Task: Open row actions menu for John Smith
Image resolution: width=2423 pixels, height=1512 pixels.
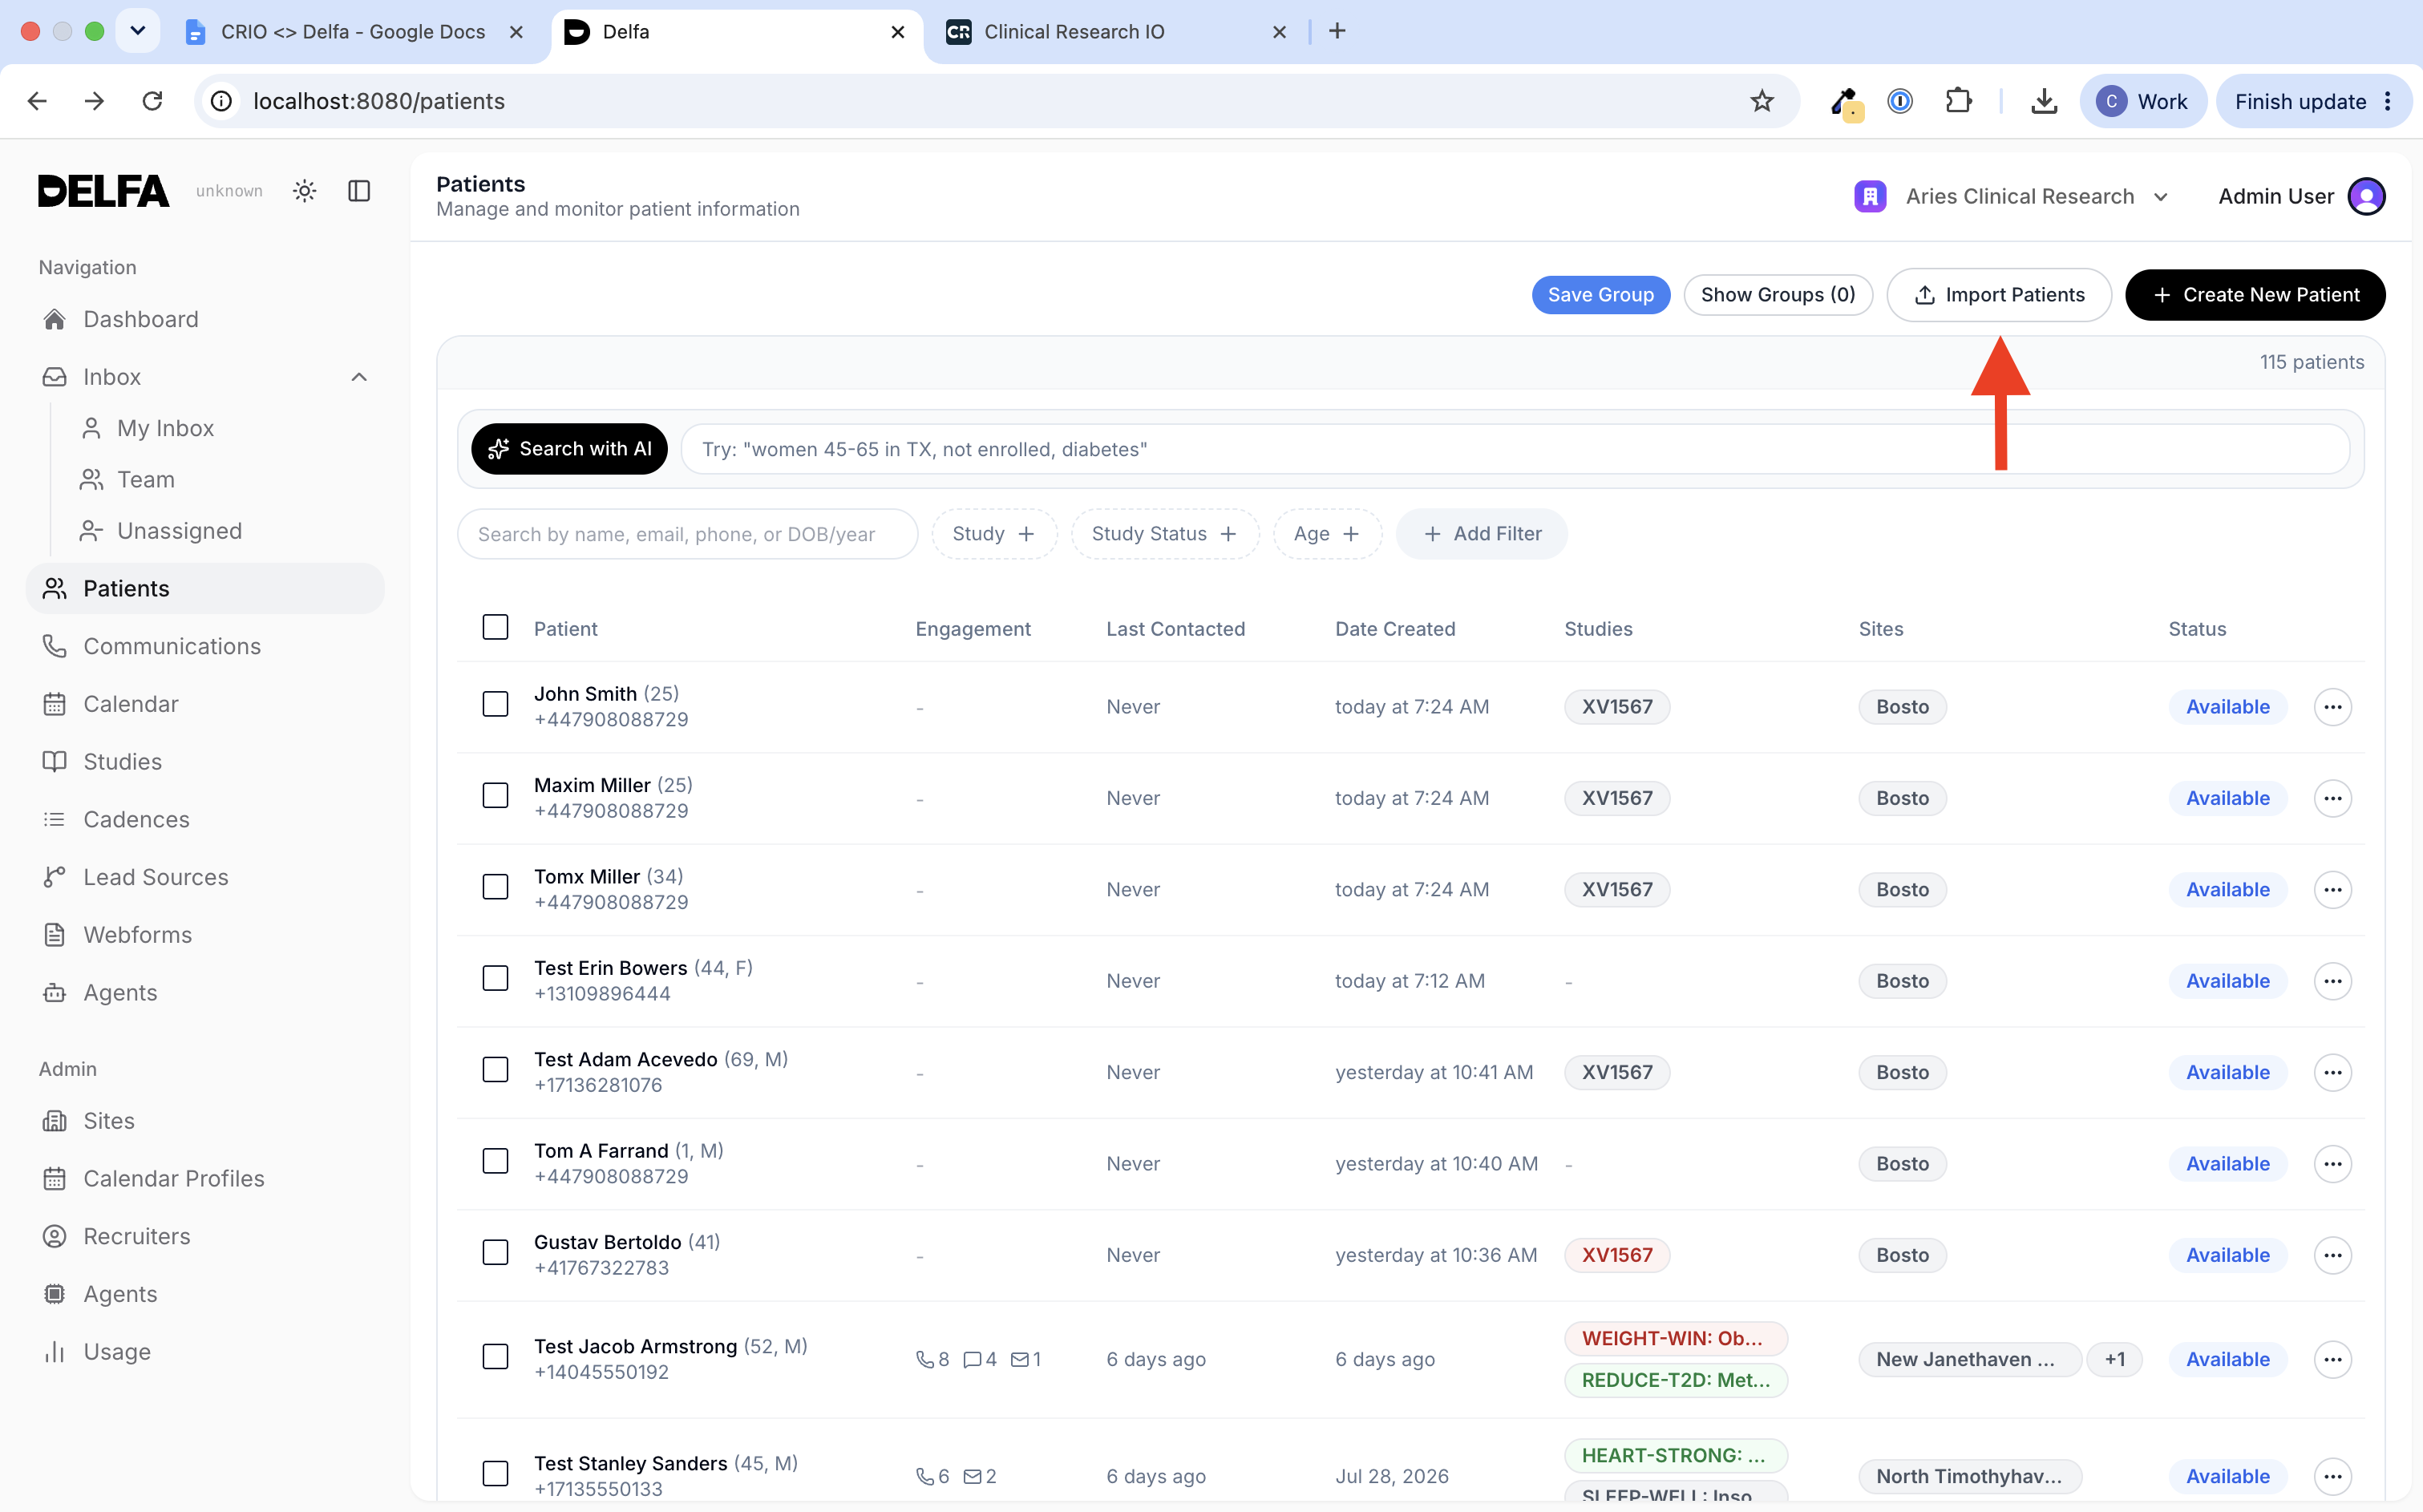Action: [2332, 707]
